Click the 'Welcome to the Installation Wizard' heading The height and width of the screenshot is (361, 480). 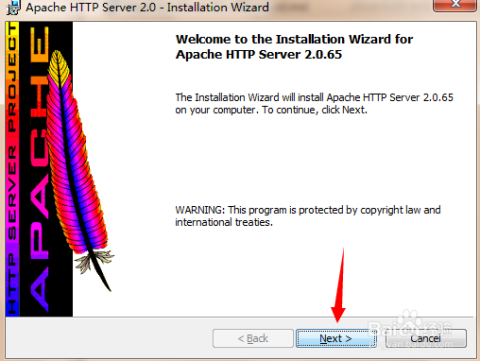[x=294, y=47]
